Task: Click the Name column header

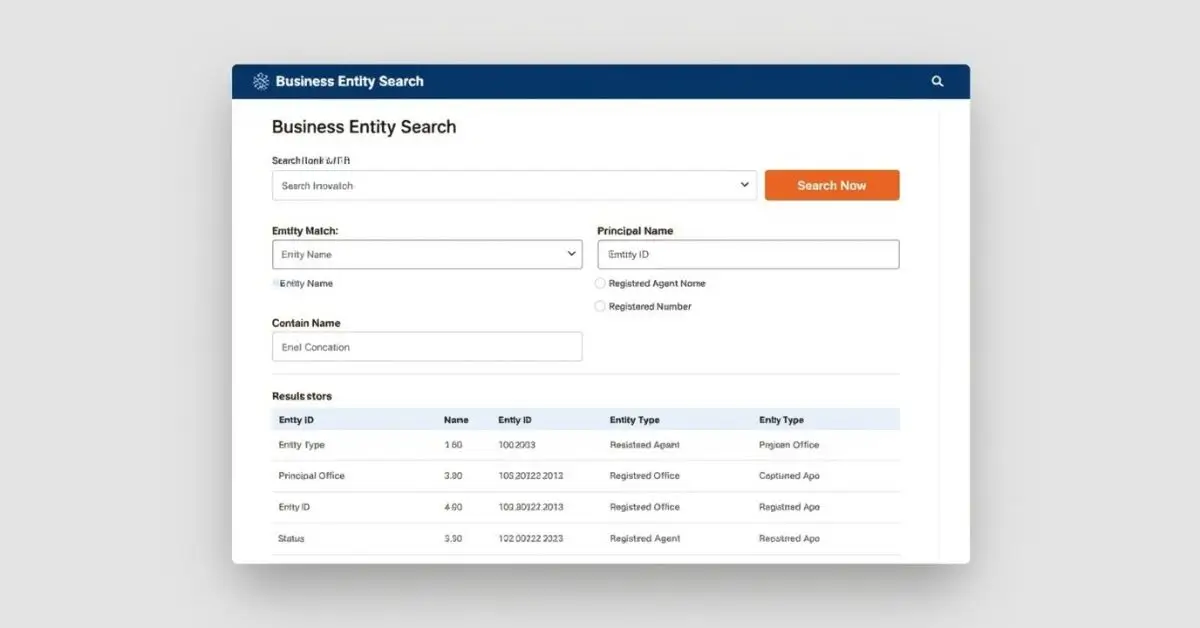Action: coord(456,420)
